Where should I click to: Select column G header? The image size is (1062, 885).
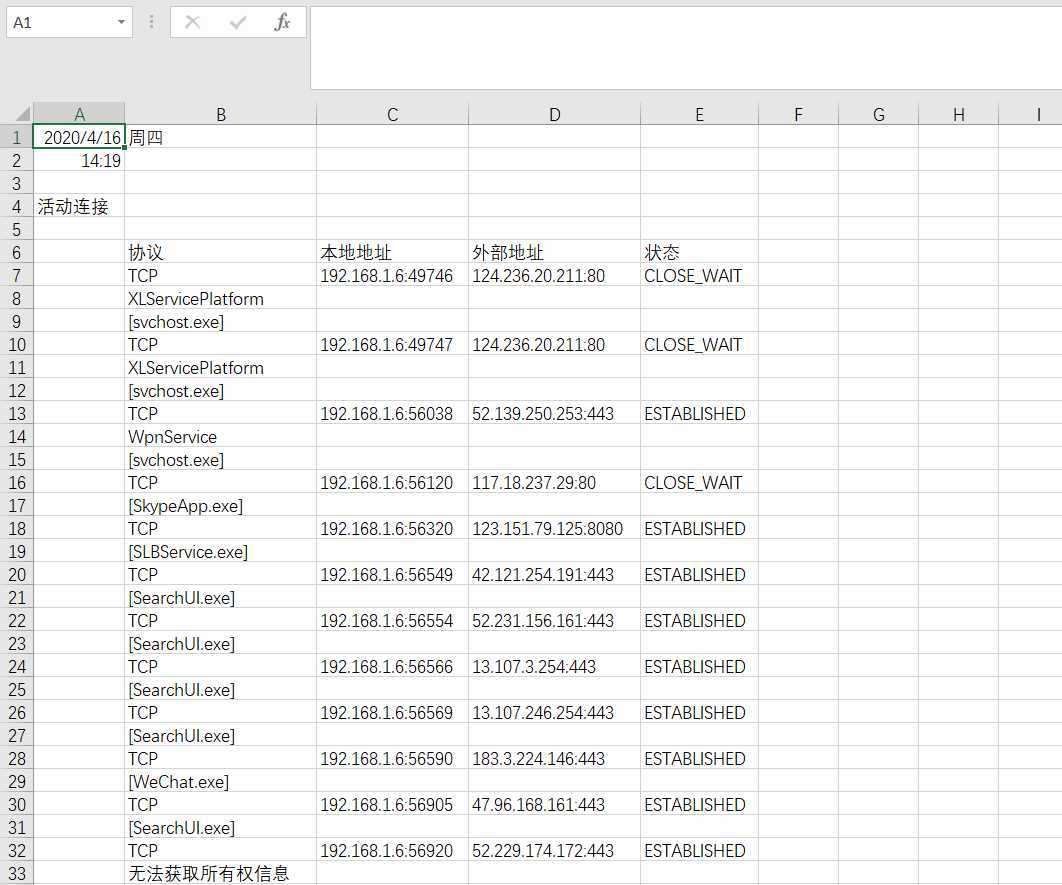click(x=878, y=115)
